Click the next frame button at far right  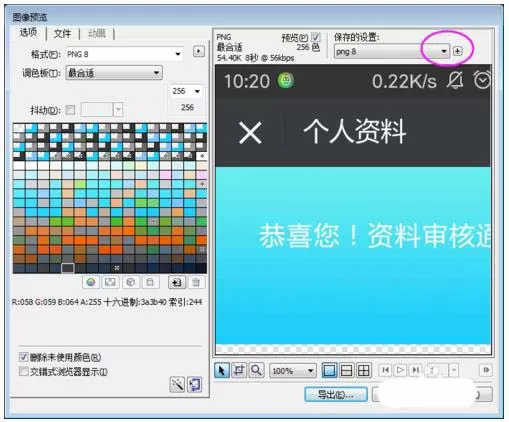(486, 370)
